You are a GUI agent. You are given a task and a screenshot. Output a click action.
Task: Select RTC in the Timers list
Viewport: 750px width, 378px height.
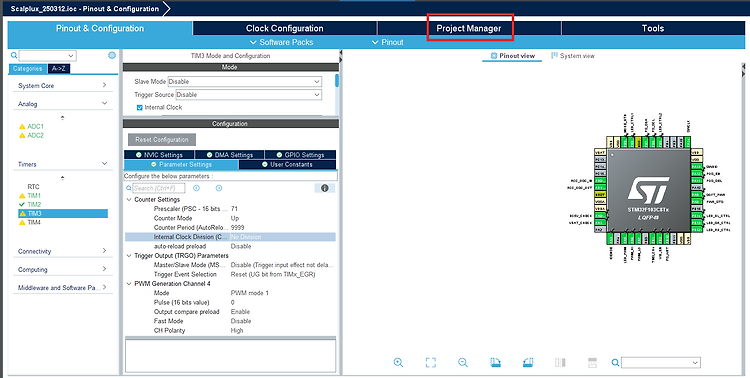click(x=33, y=187)
